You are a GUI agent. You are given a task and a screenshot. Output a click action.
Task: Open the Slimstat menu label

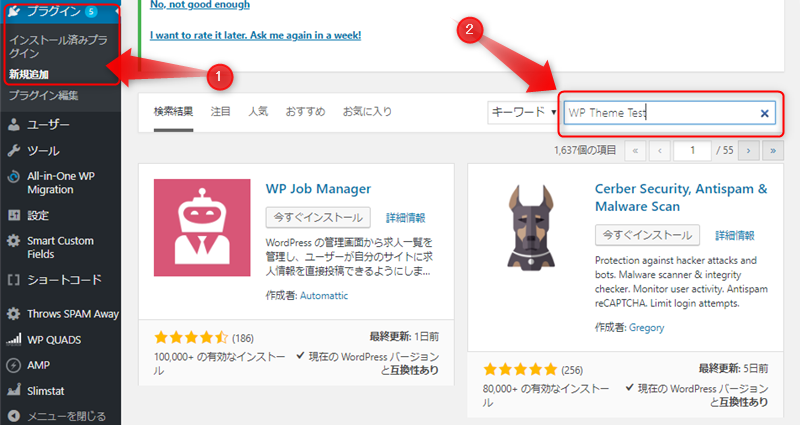click(45, 391)
